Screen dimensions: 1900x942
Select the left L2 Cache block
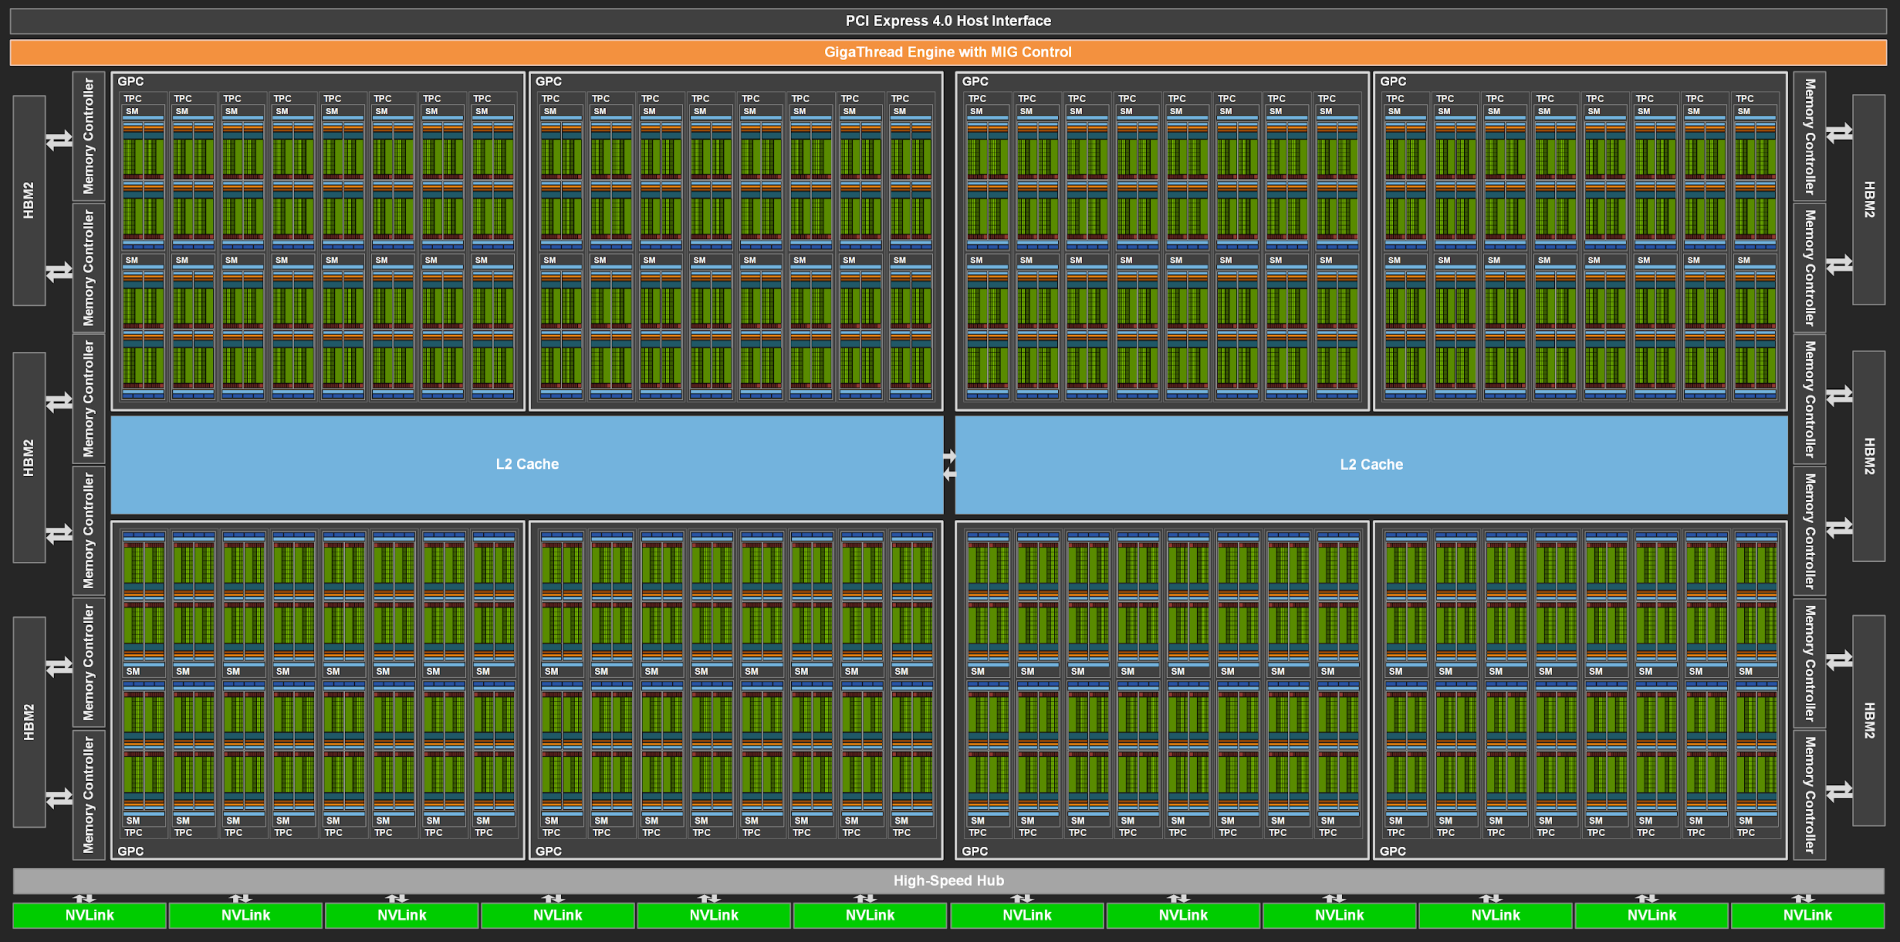click(x=527, y=464)
